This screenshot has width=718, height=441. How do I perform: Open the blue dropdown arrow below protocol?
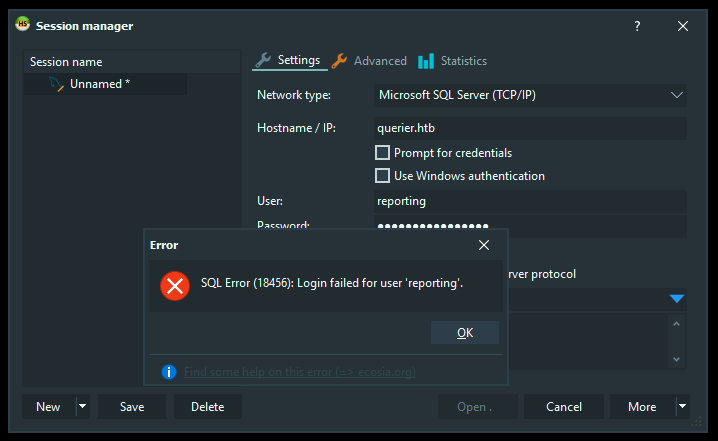point(676,298)
